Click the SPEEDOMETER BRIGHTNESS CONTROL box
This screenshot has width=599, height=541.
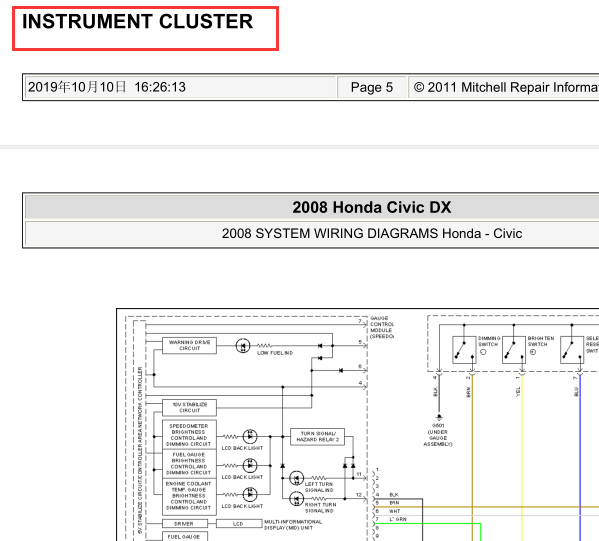click(x=189, y=435)
